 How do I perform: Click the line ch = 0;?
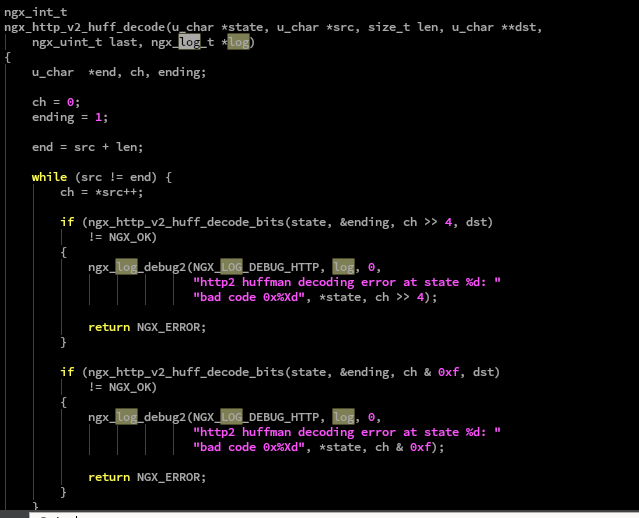pyautogui.click(x=56, y=102)
